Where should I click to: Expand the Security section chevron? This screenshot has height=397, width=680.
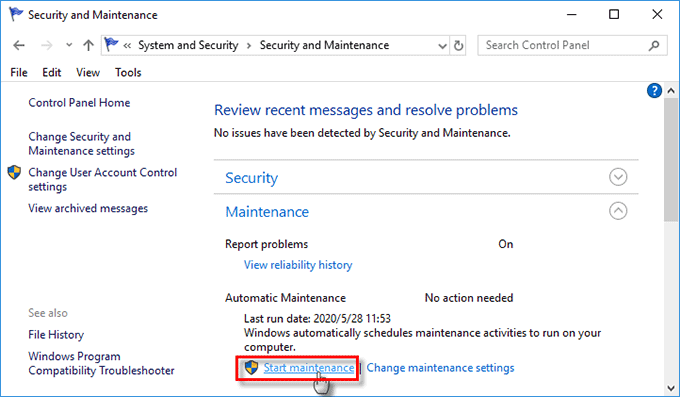pyautogui.click(x=618, y=177)
